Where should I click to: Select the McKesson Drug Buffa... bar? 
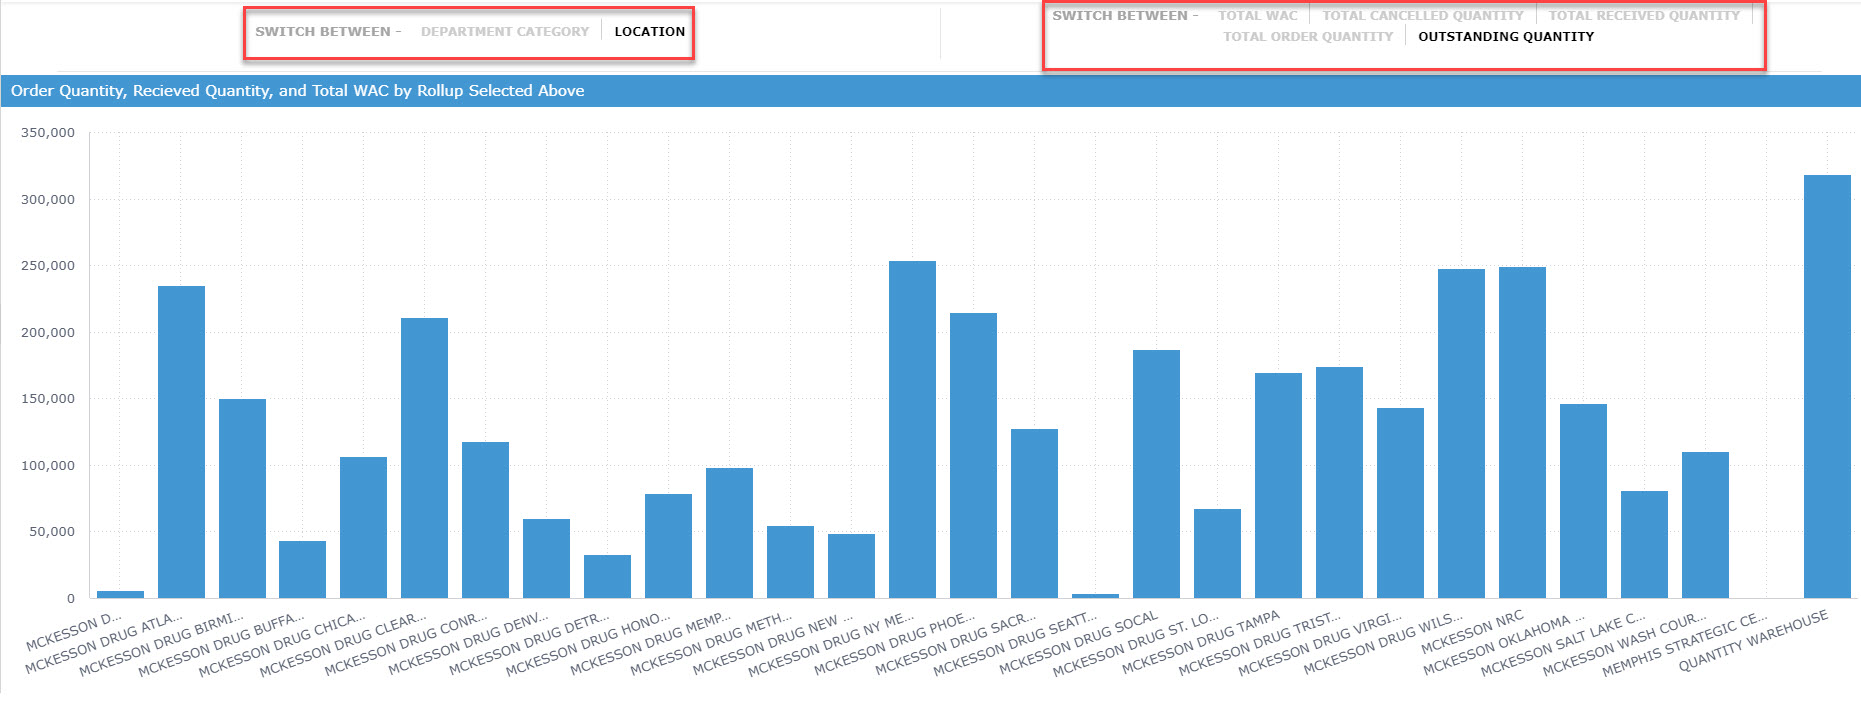302,570
